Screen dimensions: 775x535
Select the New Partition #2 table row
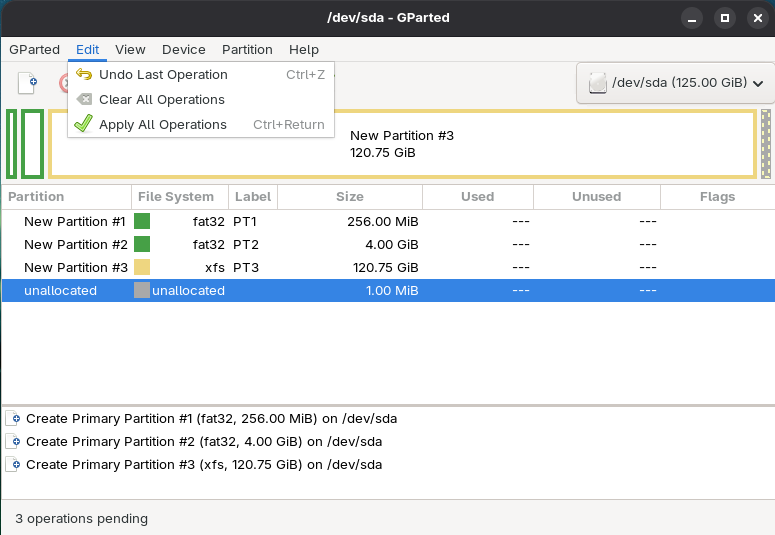[300, 245]
